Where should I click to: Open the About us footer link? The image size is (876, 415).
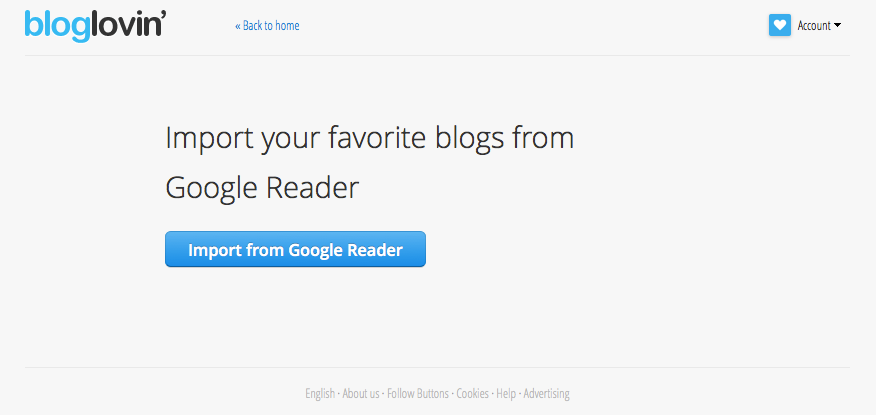361,394
